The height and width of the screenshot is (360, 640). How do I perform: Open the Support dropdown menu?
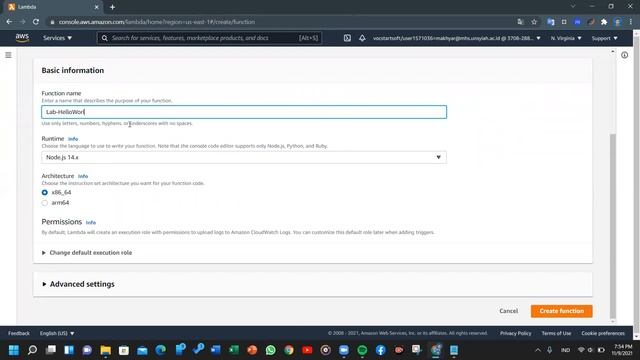(604, 38)
